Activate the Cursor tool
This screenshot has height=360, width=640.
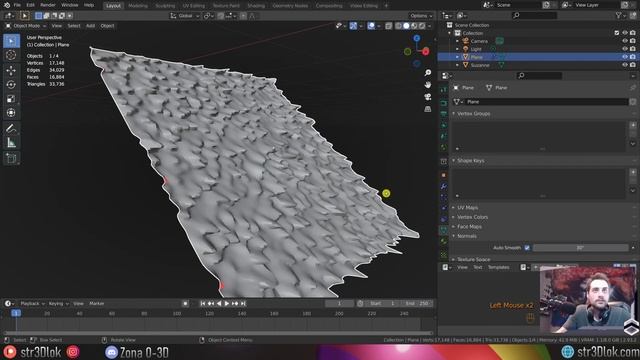tap(11, 55)
